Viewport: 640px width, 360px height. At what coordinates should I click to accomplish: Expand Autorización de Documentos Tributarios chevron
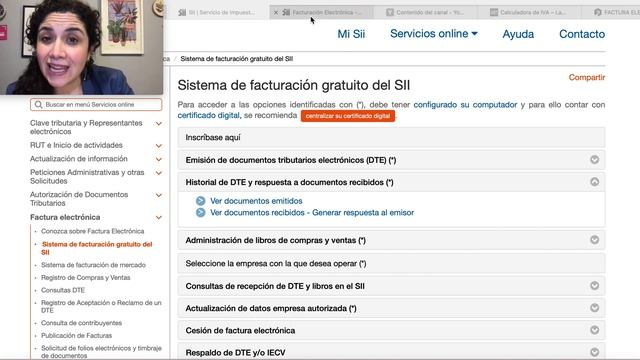tap(159, 195)
